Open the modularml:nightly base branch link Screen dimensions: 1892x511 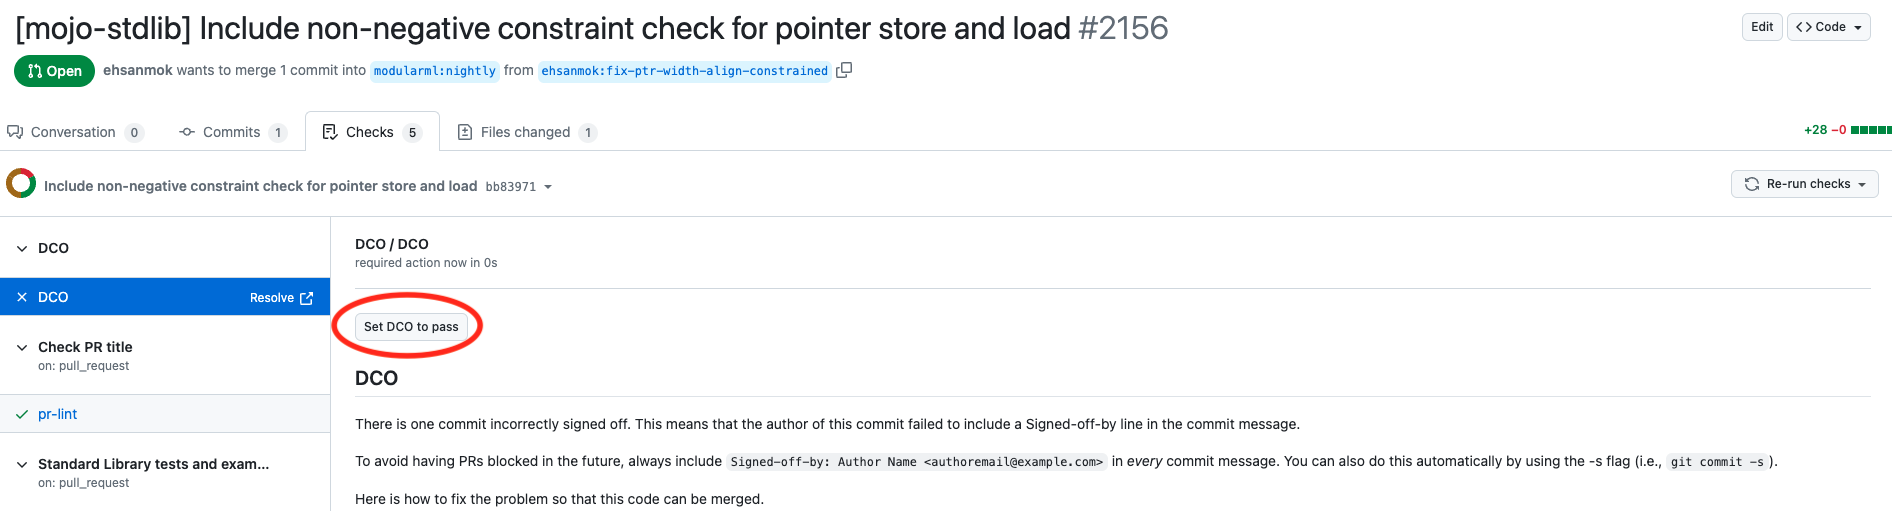pos(435,71)
